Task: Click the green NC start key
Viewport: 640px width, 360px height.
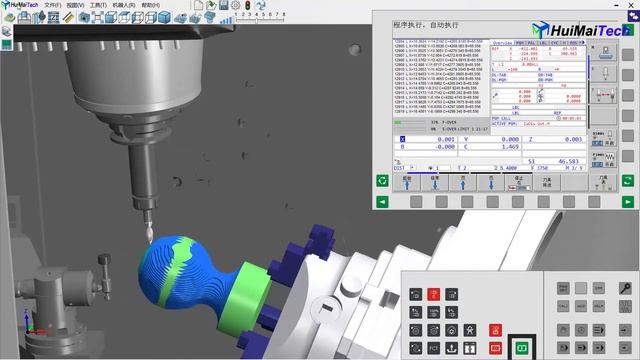Action: coord(522,348)
